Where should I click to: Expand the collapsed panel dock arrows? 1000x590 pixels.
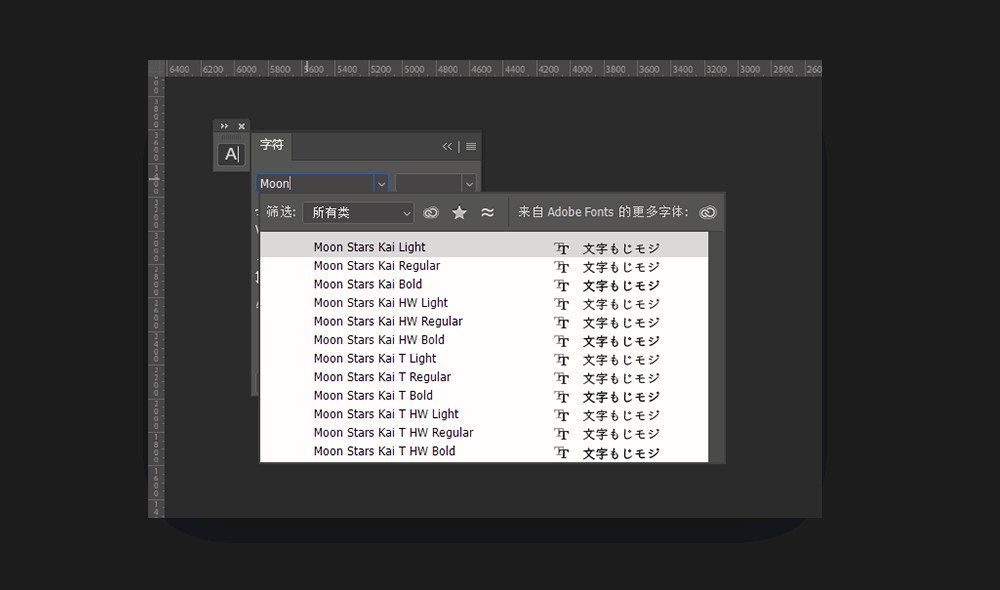[x=224, y=126]
